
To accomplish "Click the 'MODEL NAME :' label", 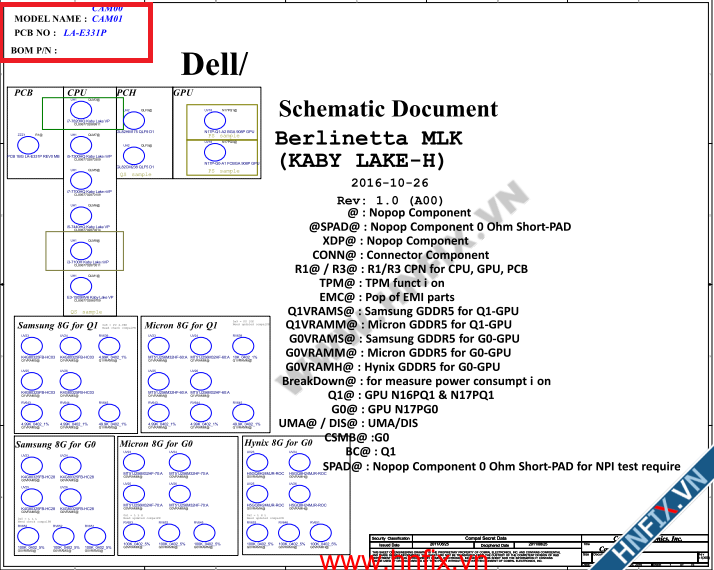I will [x=51, y=19].
